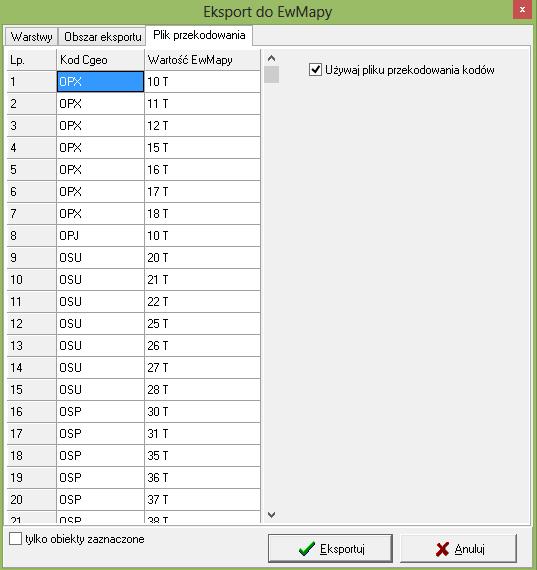Select the OPX cell in row 3

pyautogui.click(x=100, y=126)
